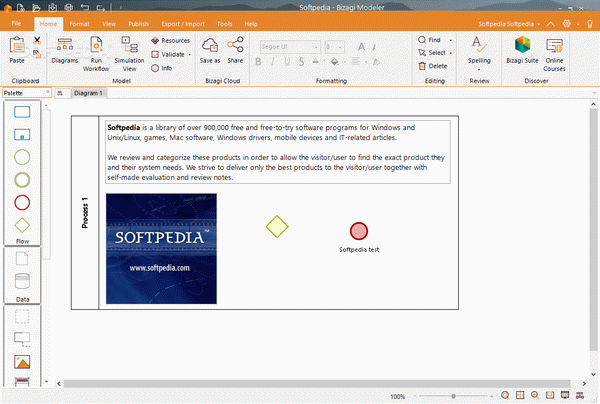Open the font color picker
Image resolution: width=600 pixels, height=404 pixels.
[x=316, y=62]
